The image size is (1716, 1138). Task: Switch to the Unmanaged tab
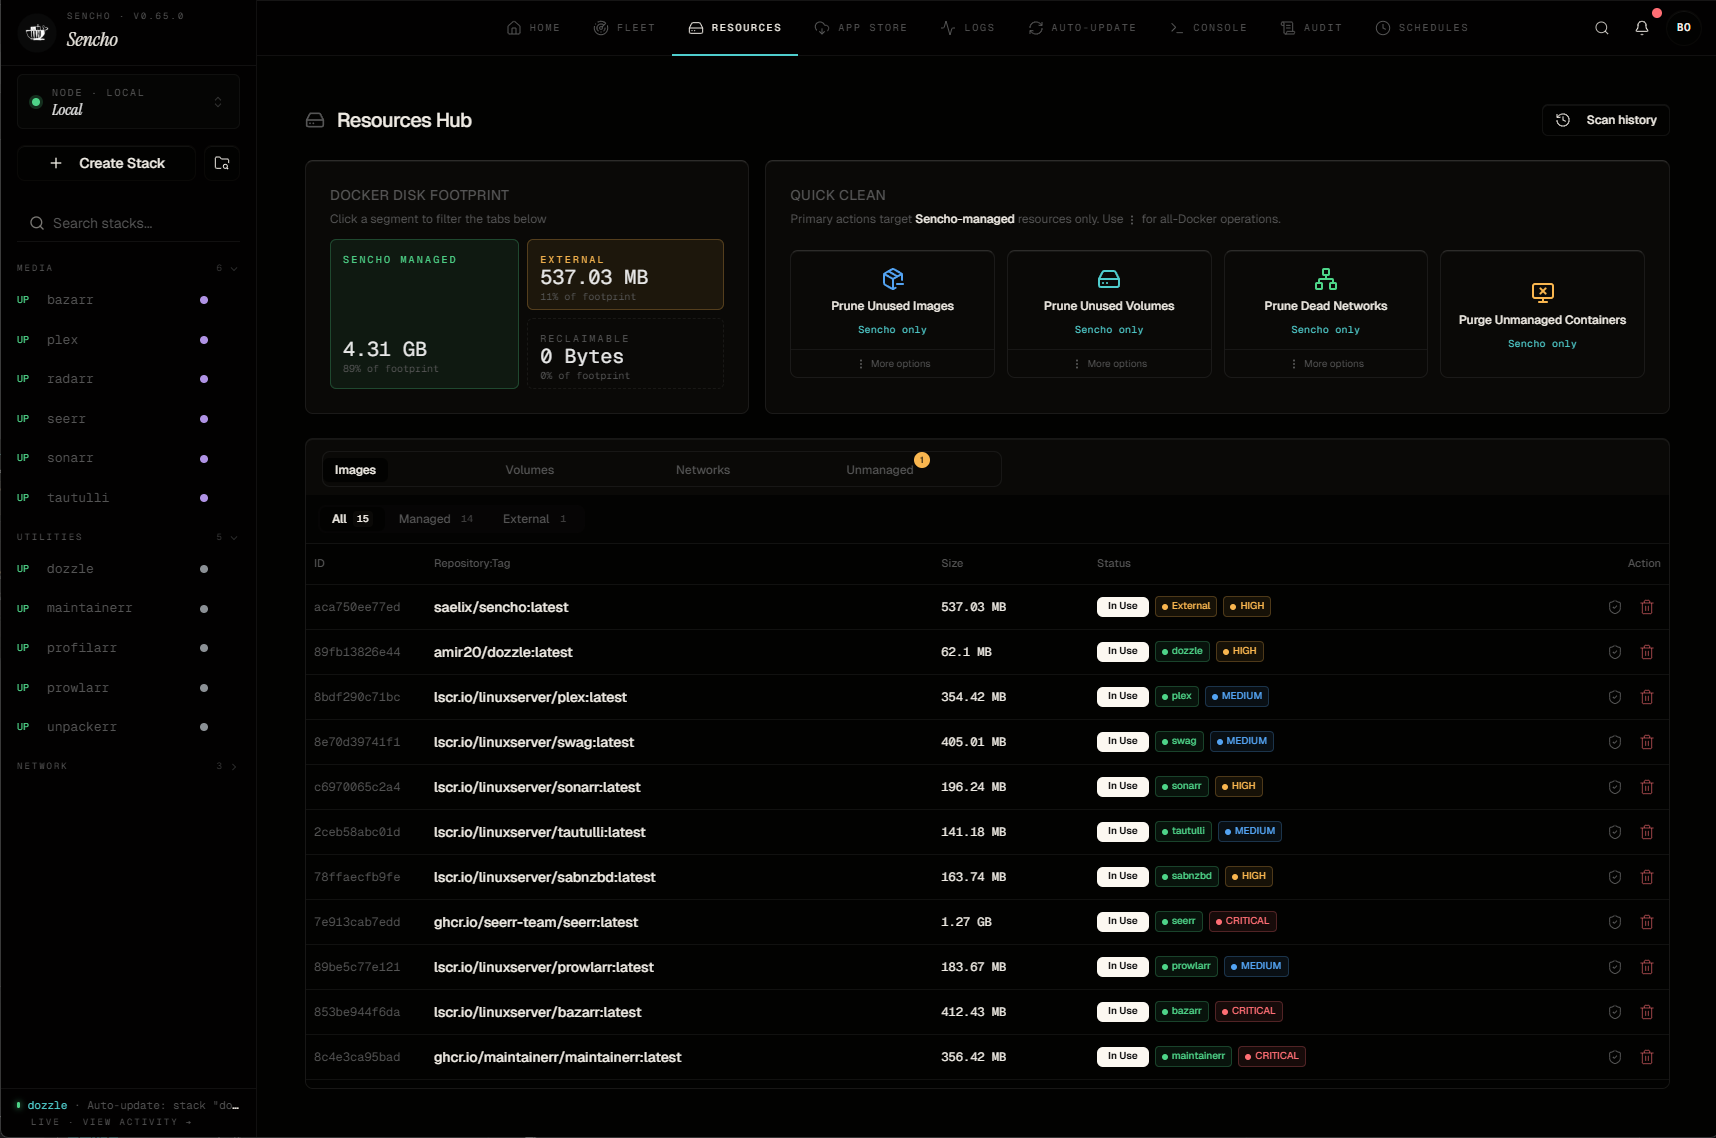[x=880, y=470]
